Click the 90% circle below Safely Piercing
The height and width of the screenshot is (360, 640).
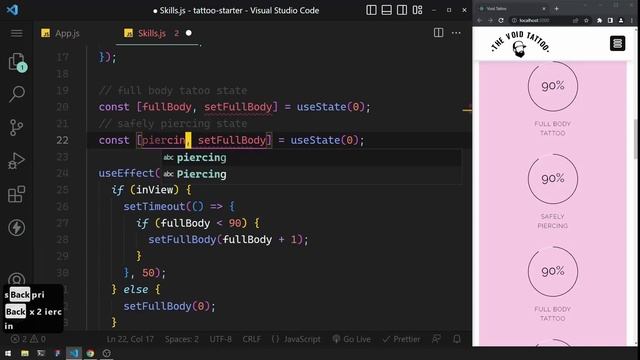(x=553, y=271)
